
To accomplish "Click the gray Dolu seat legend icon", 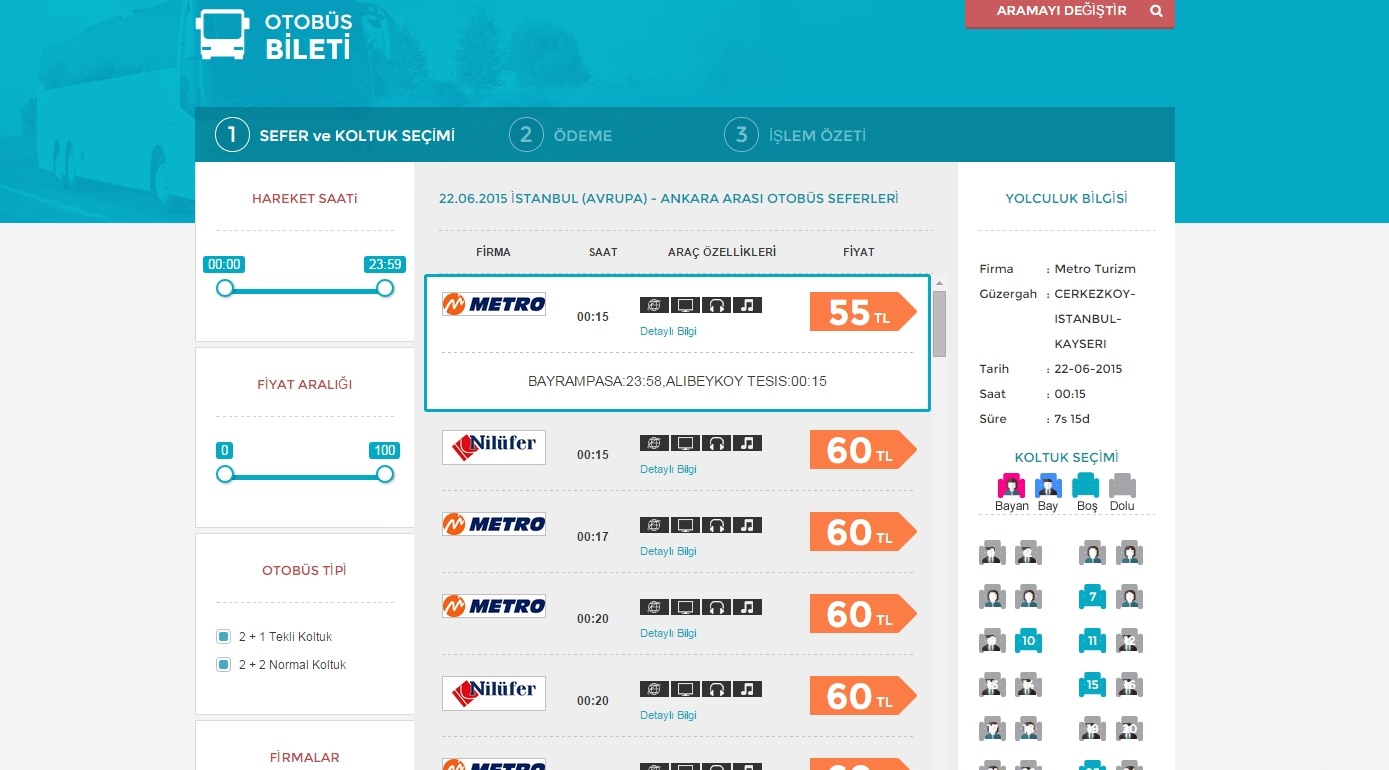I will (1122, 485).
